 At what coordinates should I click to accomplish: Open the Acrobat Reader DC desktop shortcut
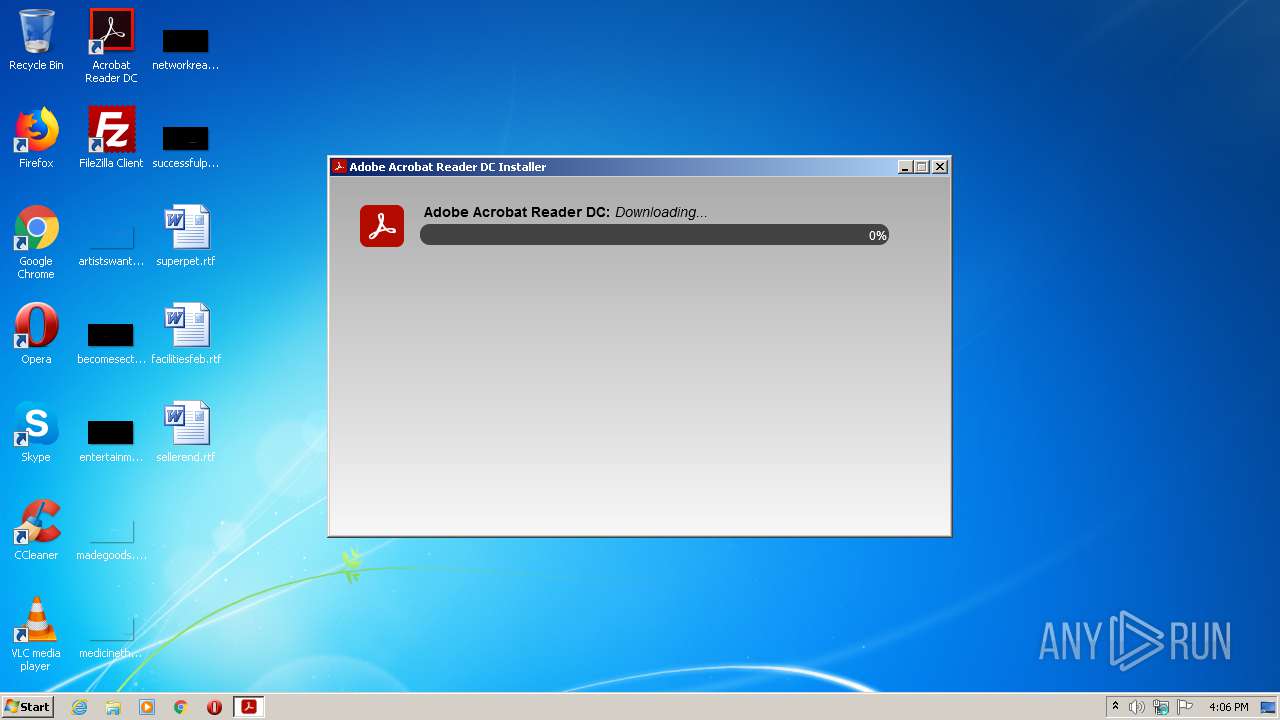coord(111,45)
